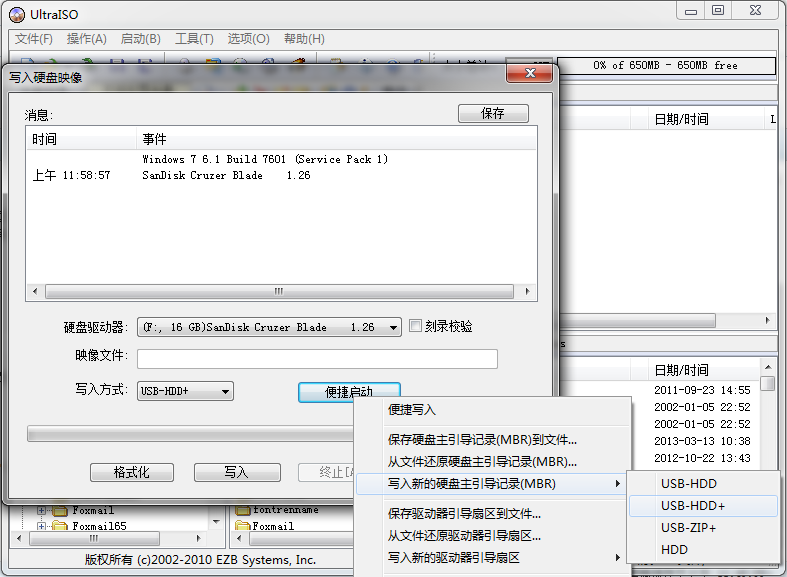Click tree pane scroll-down arrow

point(216,522)
